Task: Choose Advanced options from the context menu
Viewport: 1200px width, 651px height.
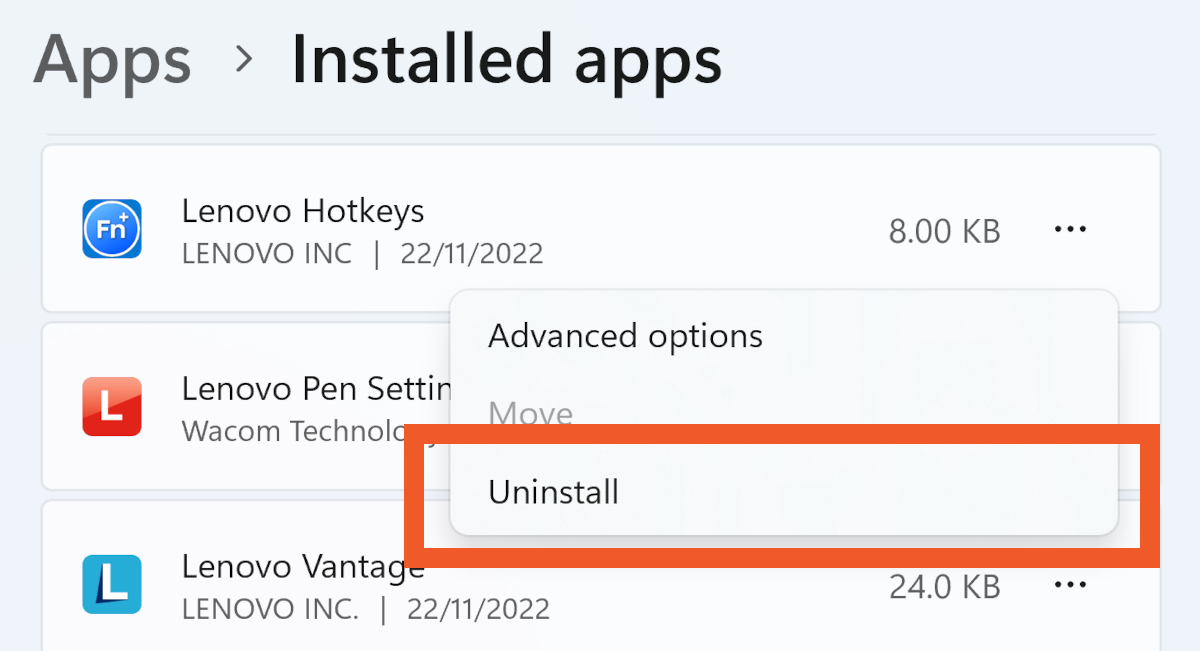Action: coord(625,336)
